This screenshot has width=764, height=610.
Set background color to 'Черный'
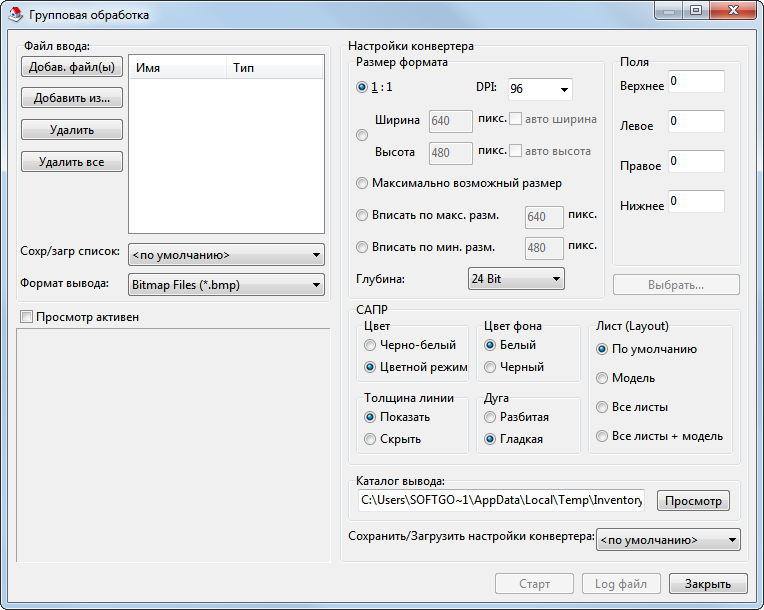tap(490, 367)
